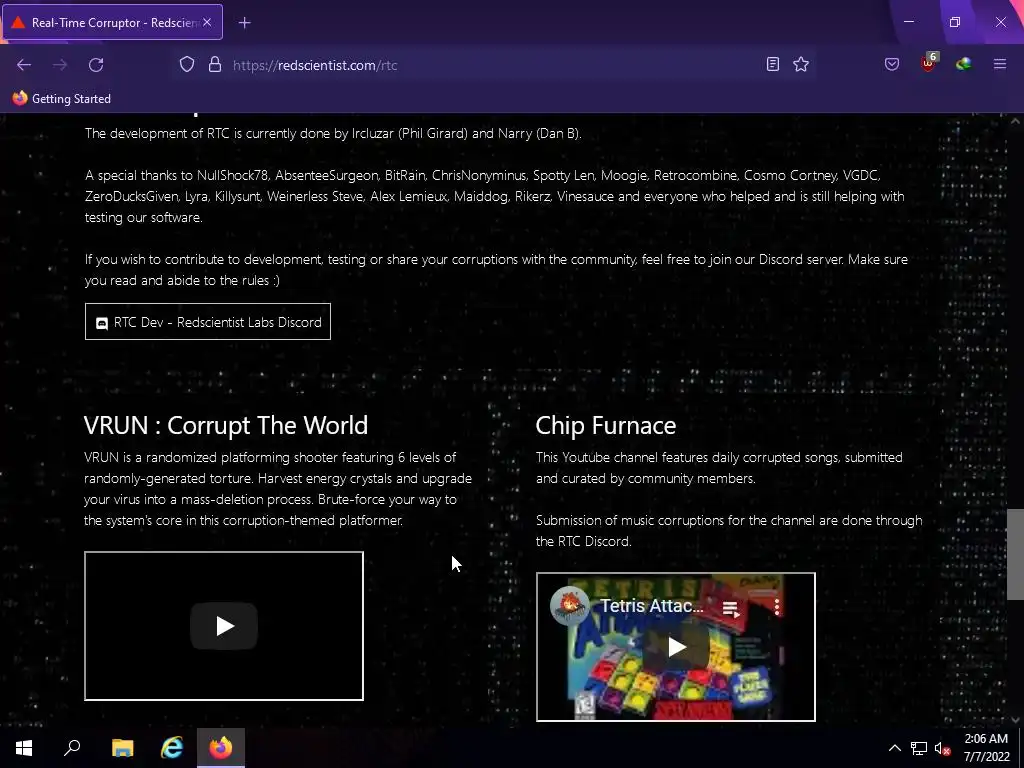Click the Chip Furnace heading

pos(606,425)
